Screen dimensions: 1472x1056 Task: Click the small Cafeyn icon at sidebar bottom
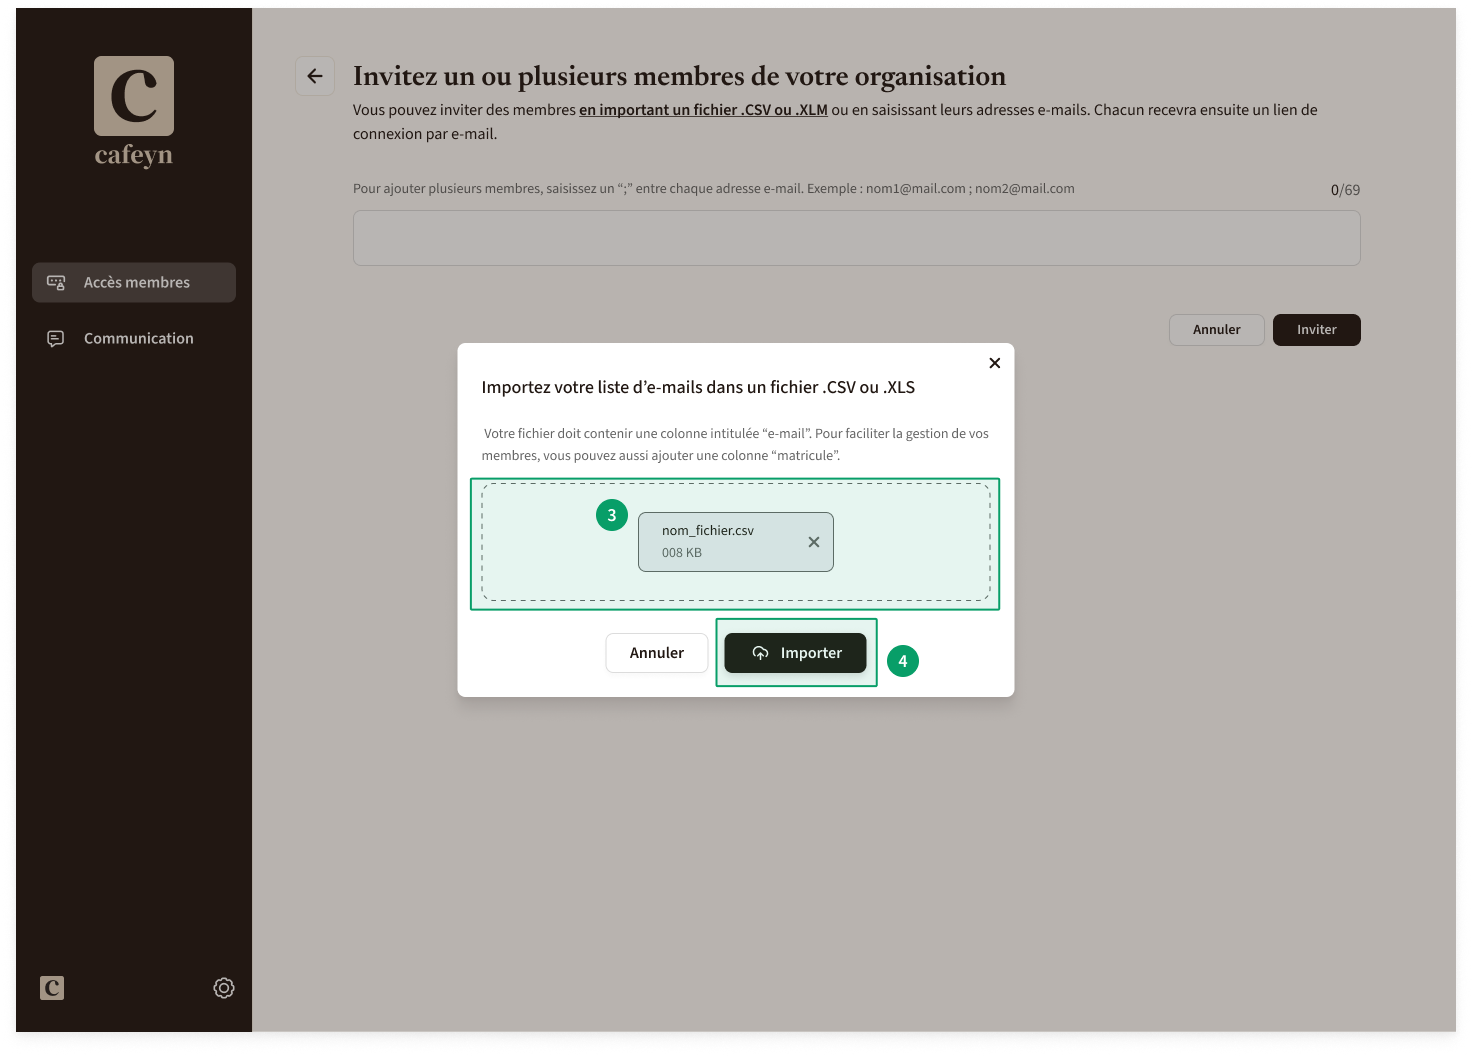pyautogui.click(x=52, y=988)
